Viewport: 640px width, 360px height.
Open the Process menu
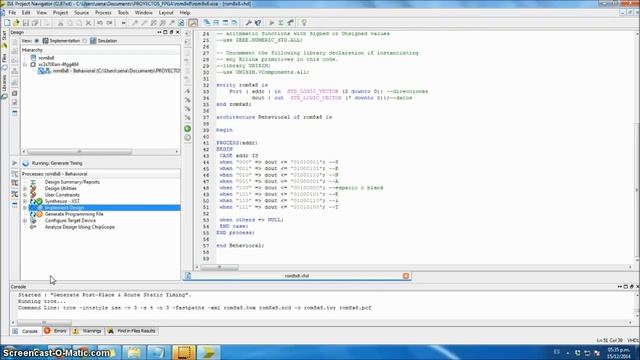click(103, 13)
